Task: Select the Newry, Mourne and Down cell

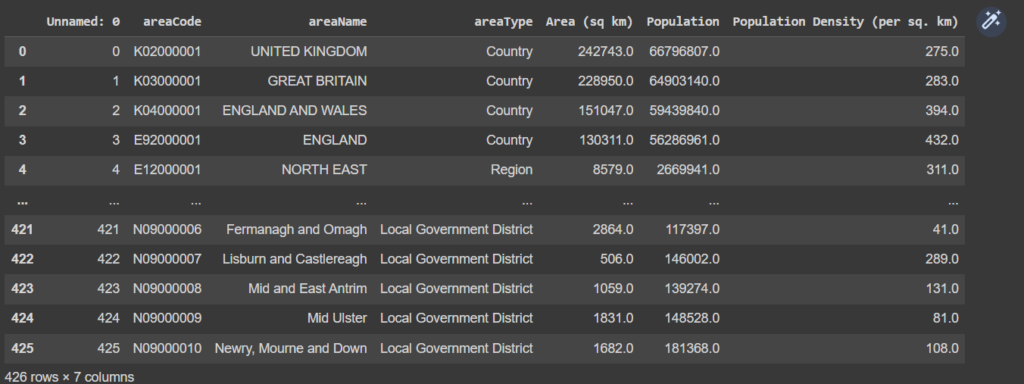Action: [291, 348]
